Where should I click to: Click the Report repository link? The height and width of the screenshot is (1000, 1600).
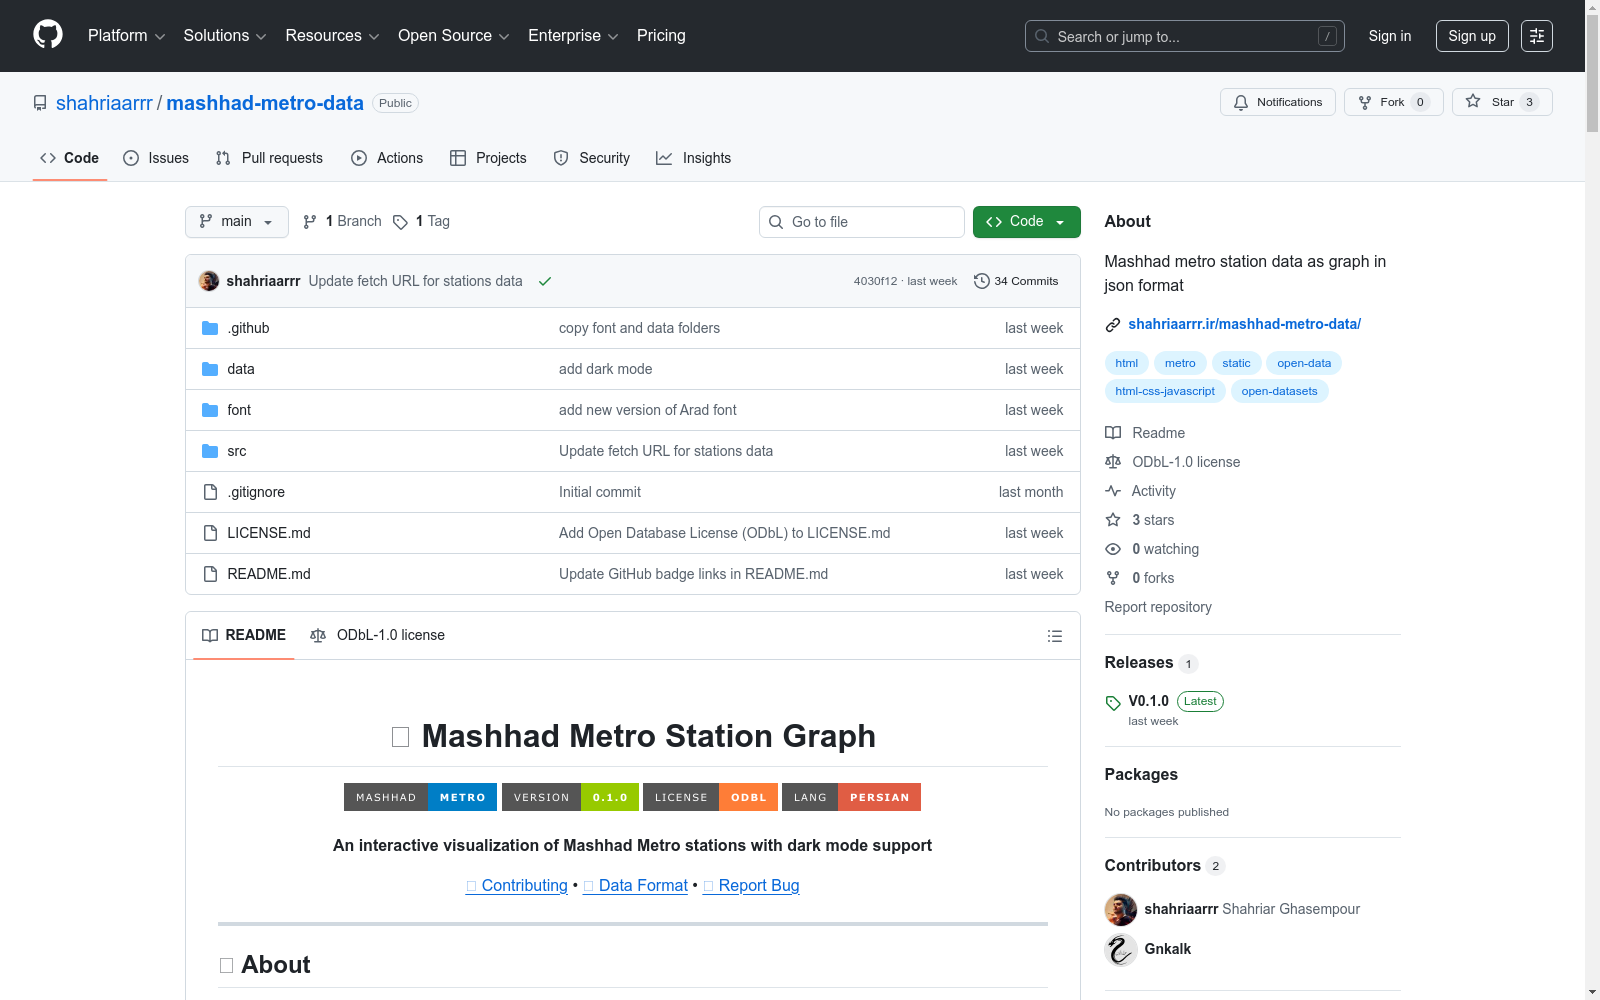click(1158, 607)
